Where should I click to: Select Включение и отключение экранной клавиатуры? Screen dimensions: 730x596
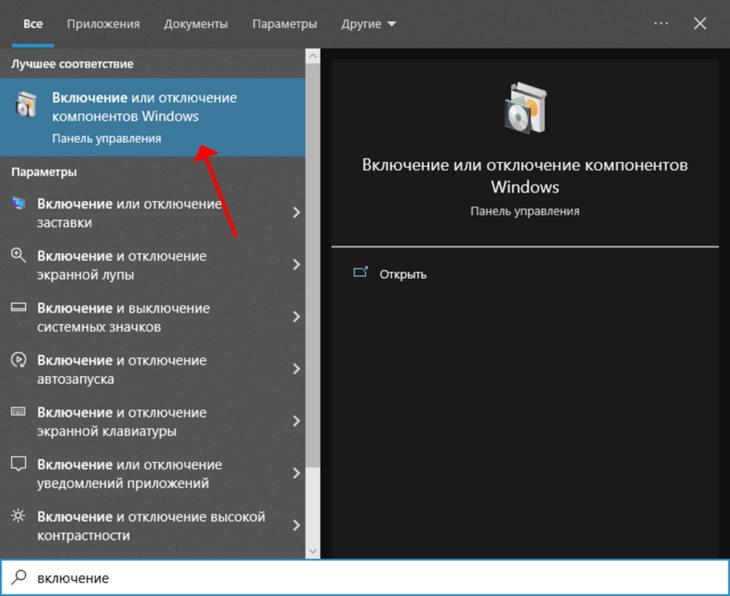[x=153, y=421]
